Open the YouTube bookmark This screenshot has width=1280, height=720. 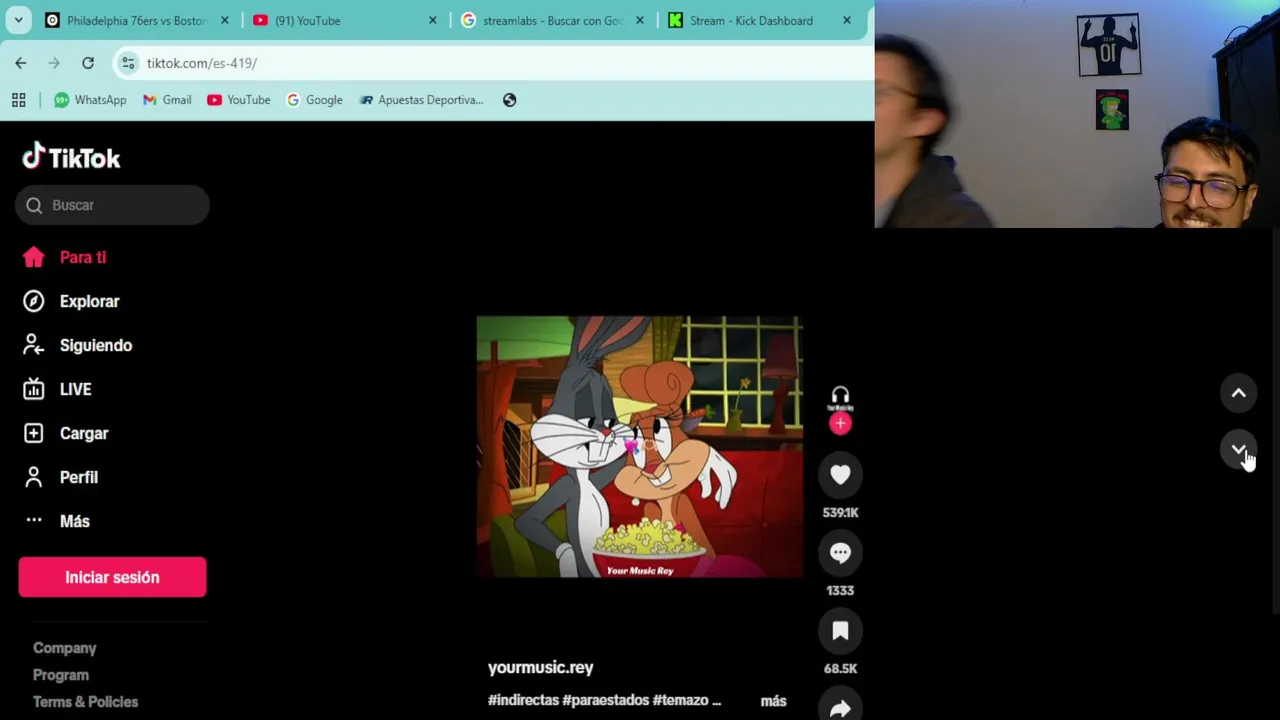pyautogui.click(x=239, y=100)
